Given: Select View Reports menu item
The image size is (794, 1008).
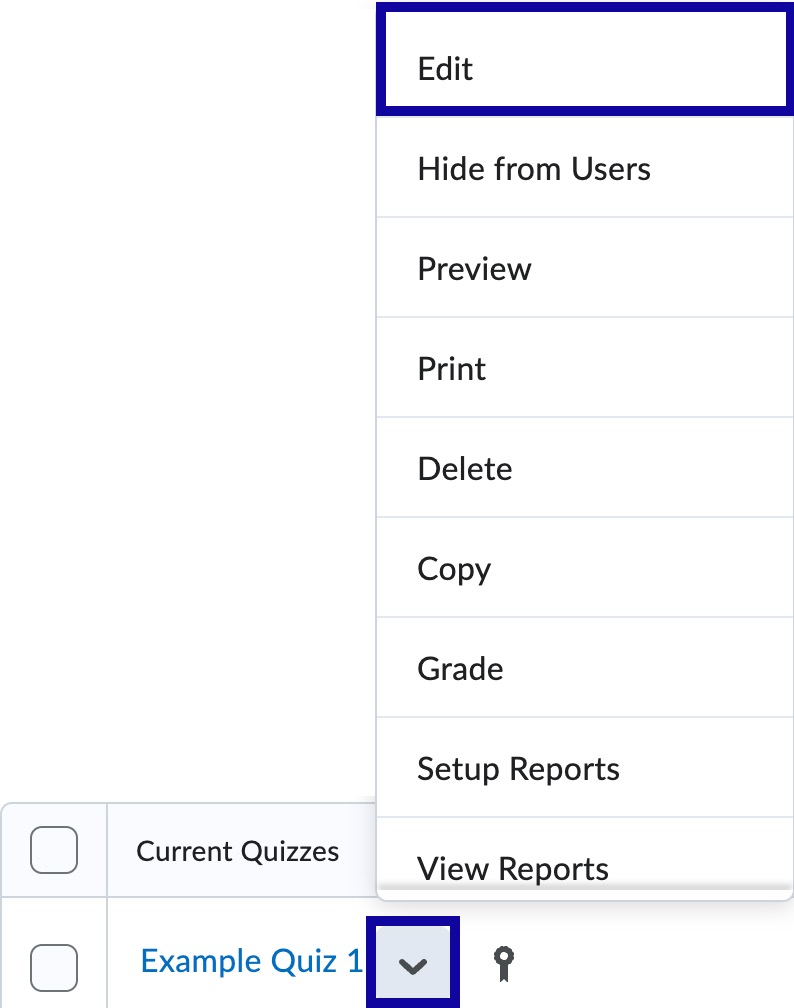Looking at the screenshot, I should click(584, 867).
